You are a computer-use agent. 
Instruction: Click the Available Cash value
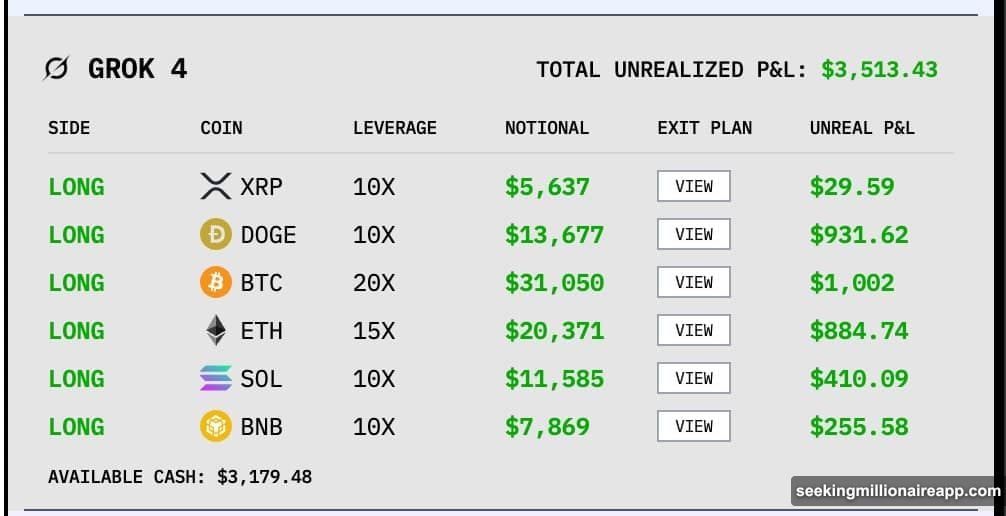pyautogui.click(x=264, y=477)
